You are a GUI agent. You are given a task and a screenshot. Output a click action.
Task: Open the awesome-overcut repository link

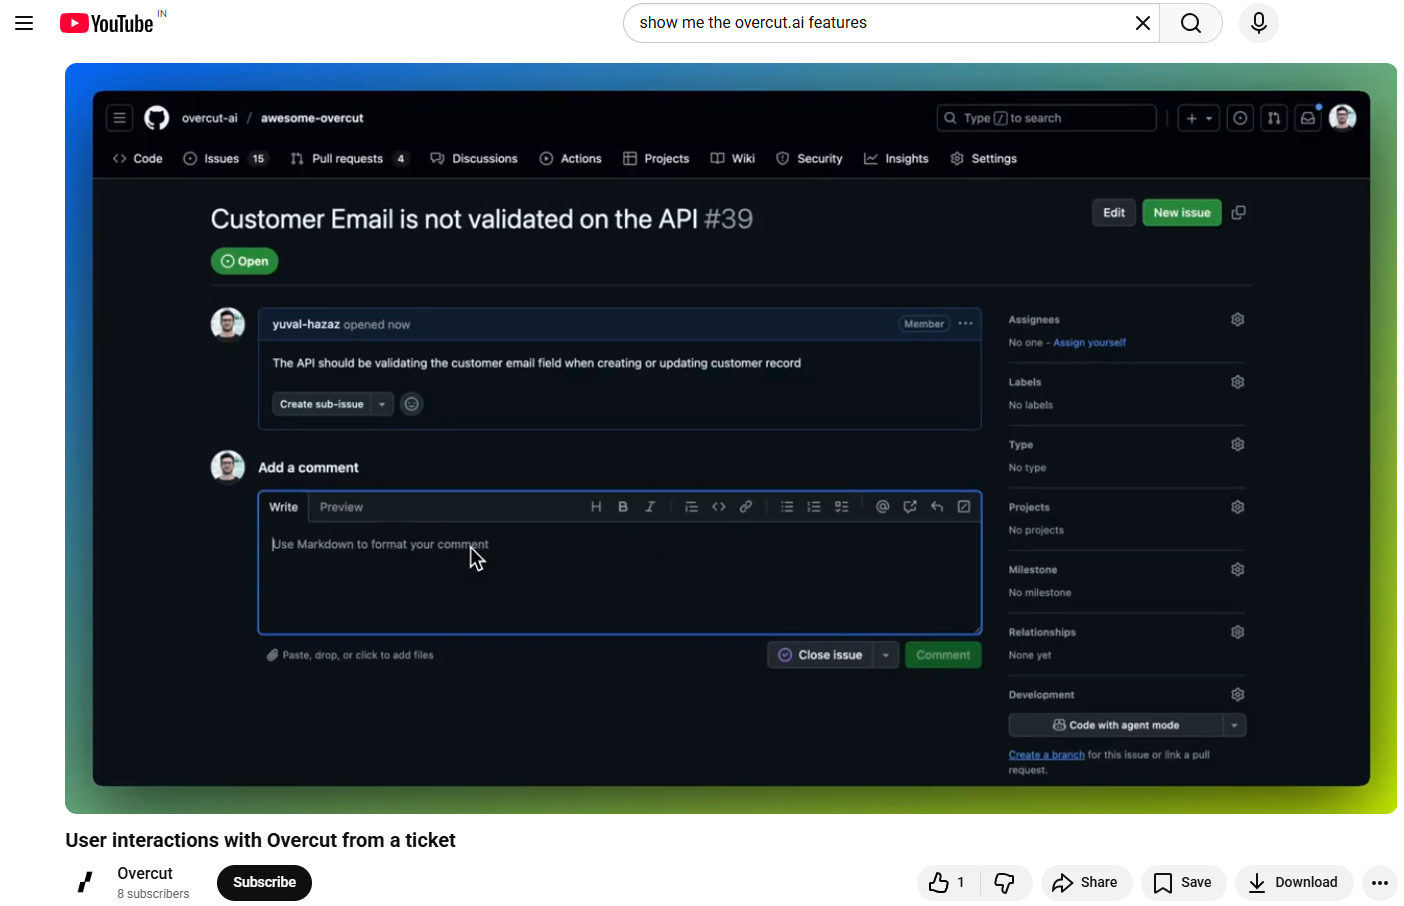click(312, 118)
